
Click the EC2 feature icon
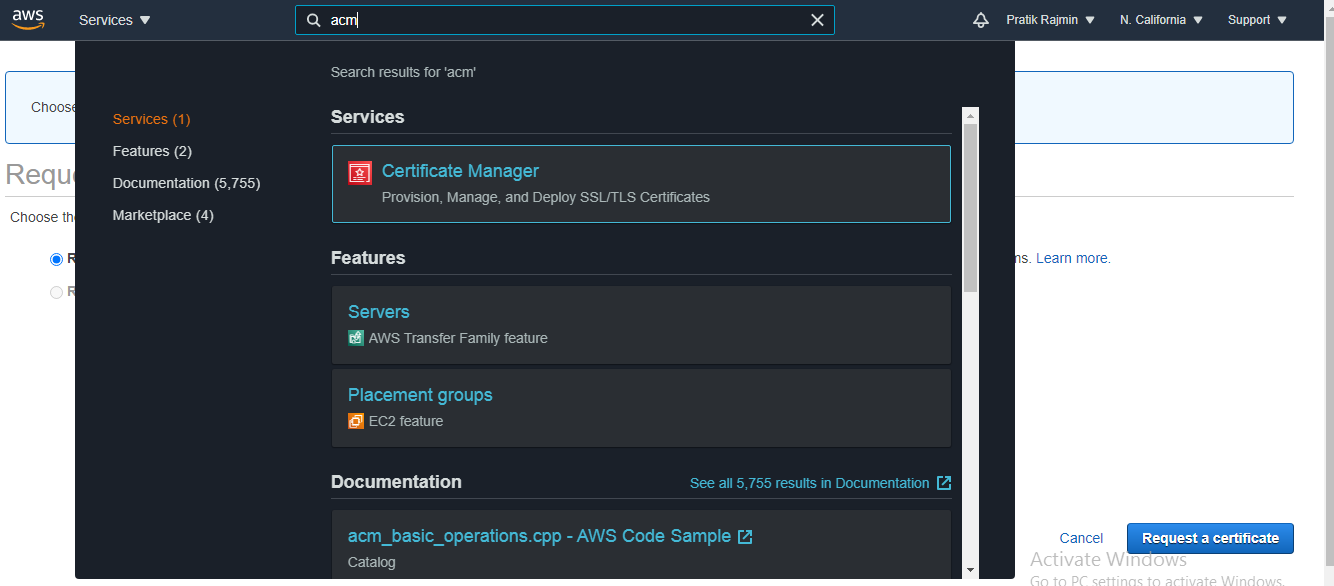[356, 421]
